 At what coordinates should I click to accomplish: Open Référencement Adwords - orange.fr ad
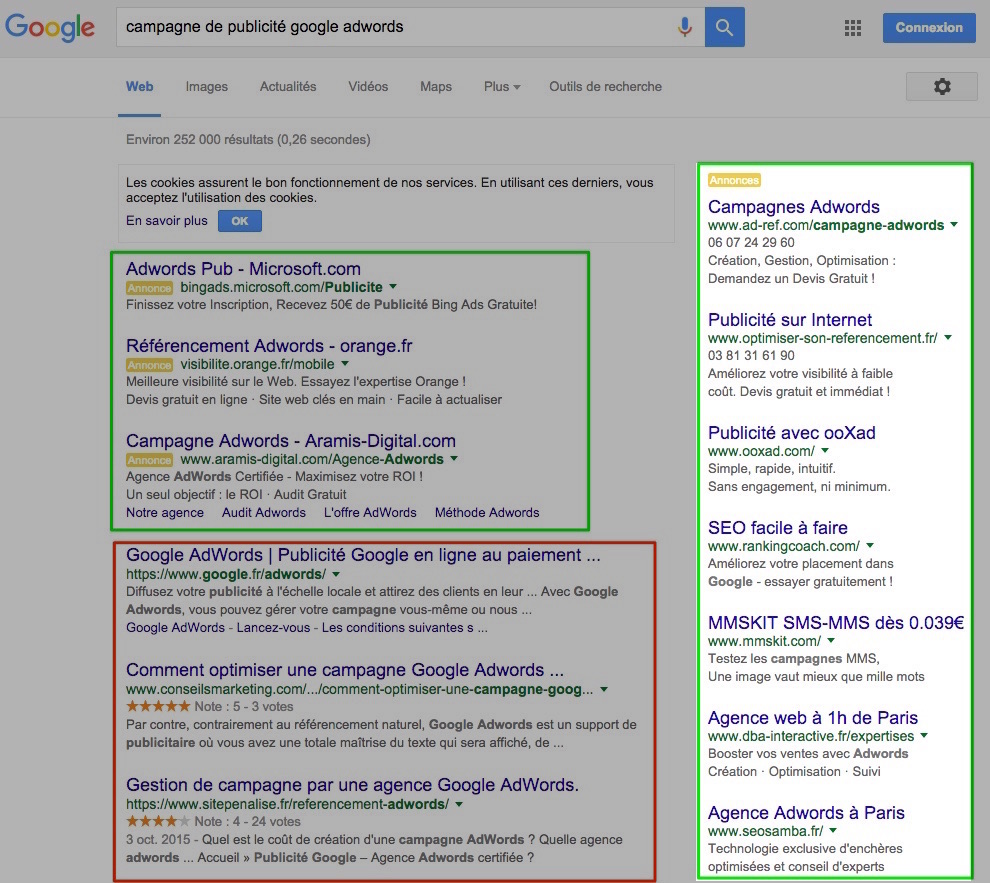click(x=269, y=346)
